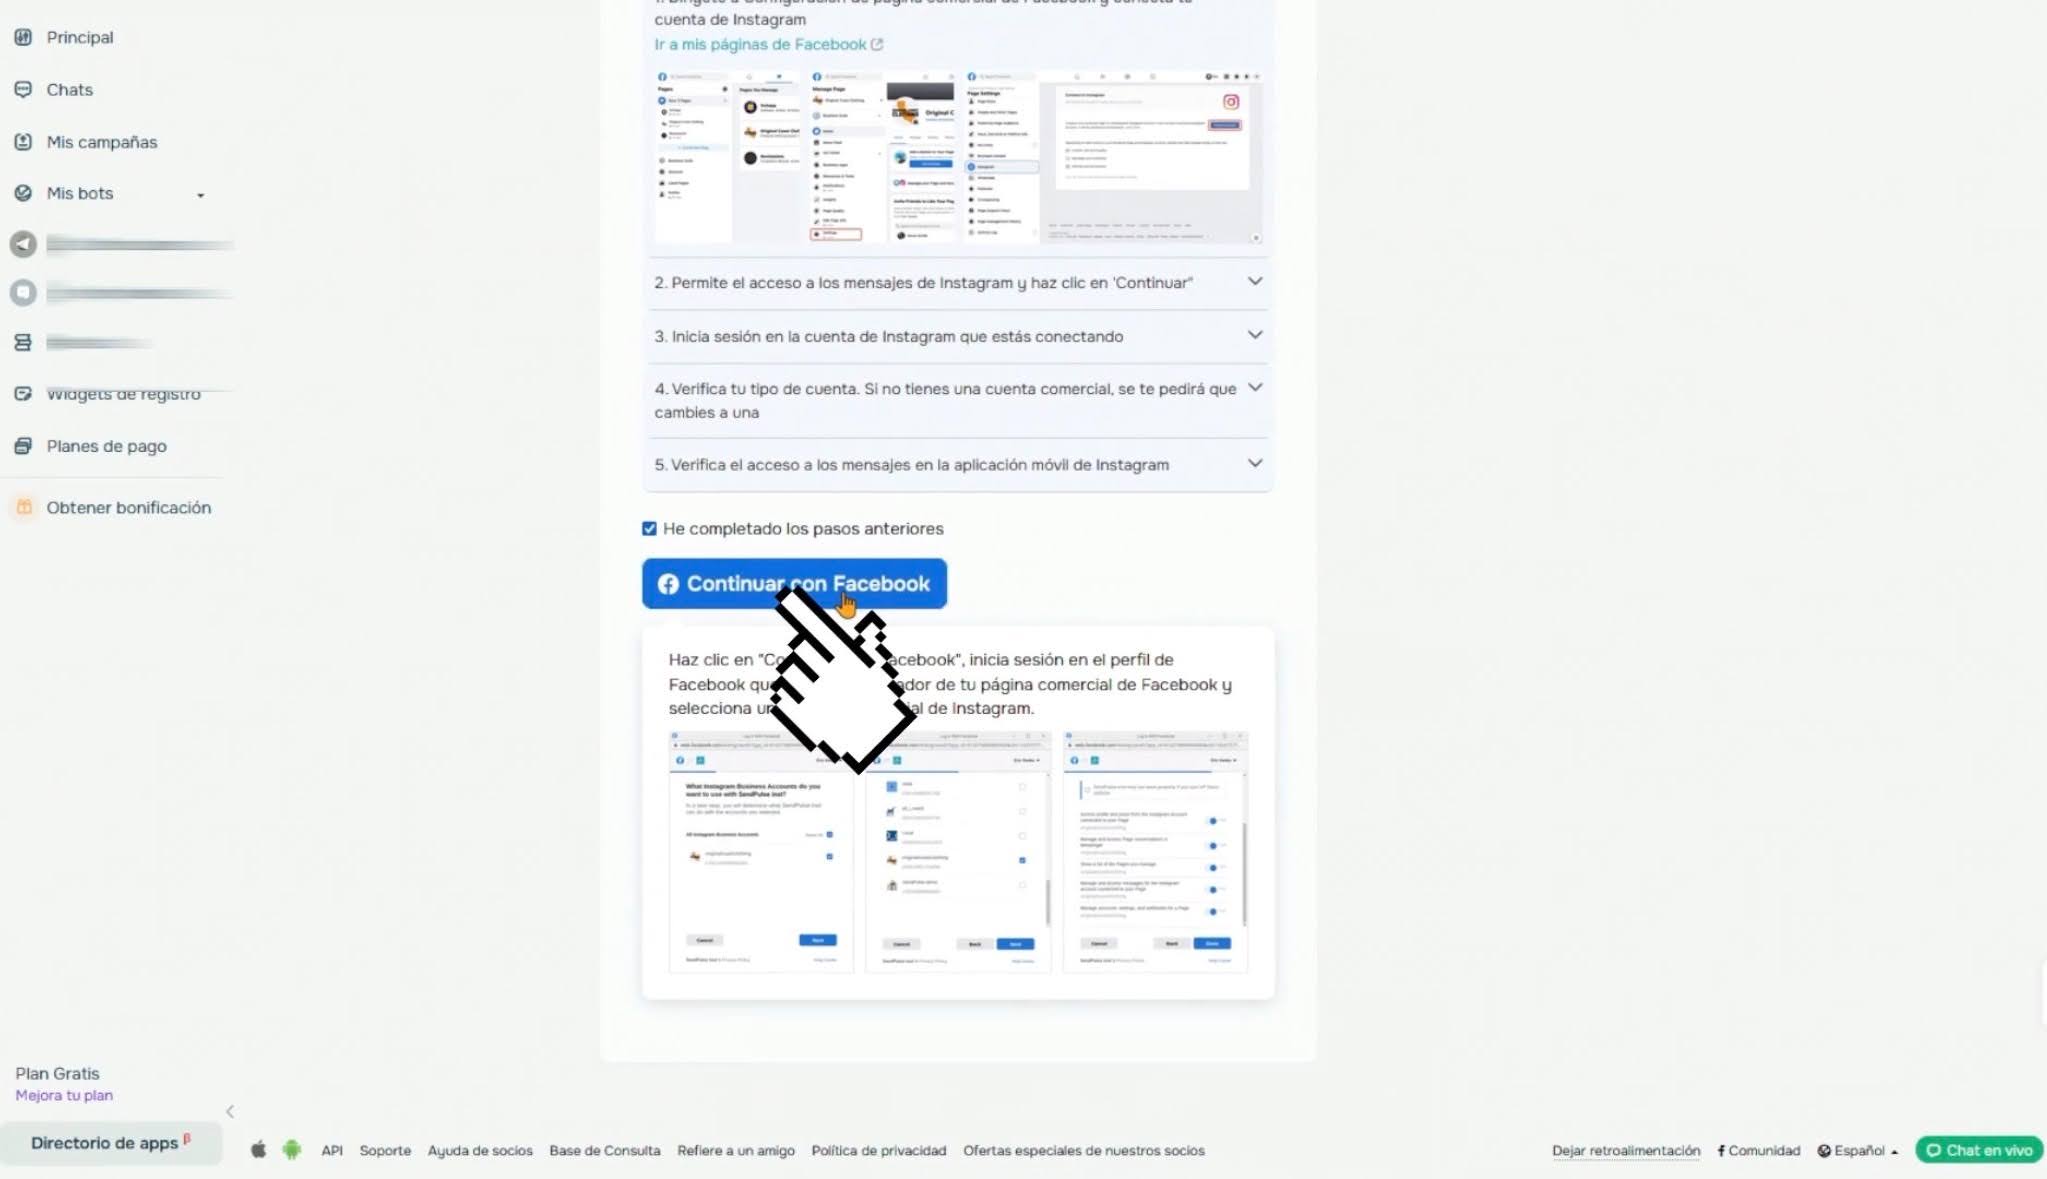Click the Apple app icon in footer
The width and height of the screenshot is (2047, 1179).
coord(258,1150)
